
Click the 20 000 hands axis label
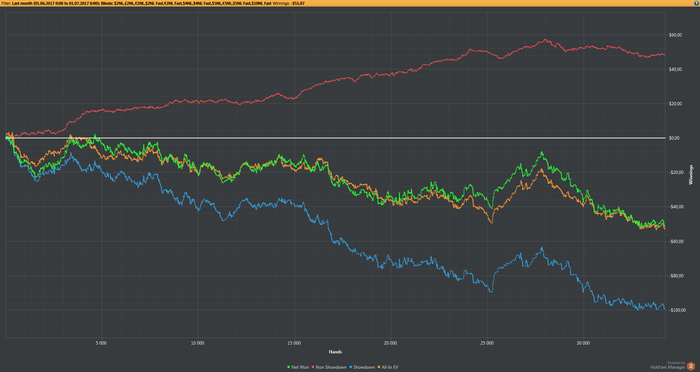(x=390, y=343)
